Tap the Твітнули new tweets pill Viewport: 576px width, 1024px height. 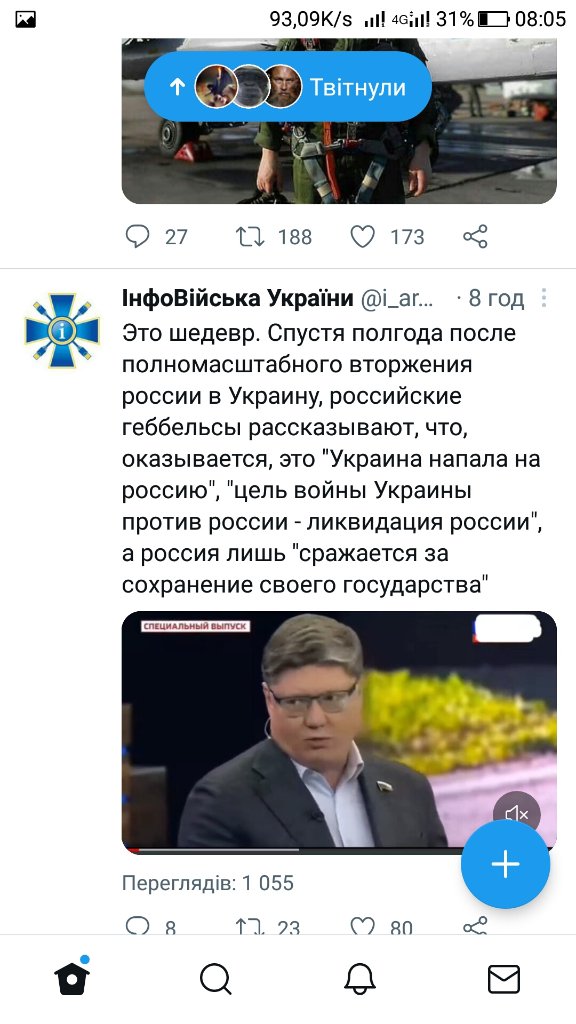point(288,87)
